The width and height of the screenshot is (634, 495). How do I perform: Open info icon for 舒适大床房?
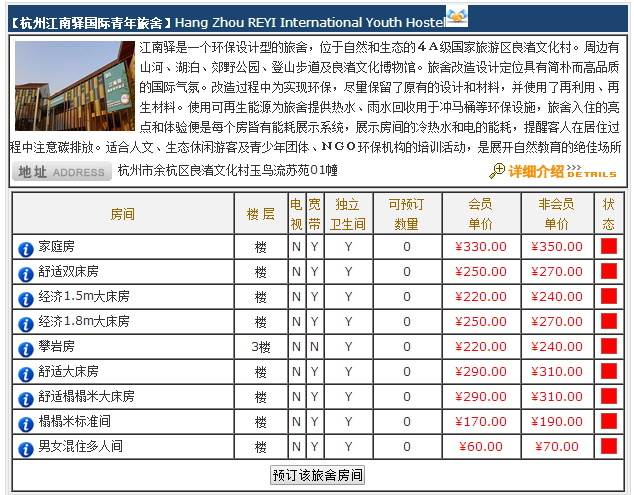pyautogui.click(x=25, y=375)
